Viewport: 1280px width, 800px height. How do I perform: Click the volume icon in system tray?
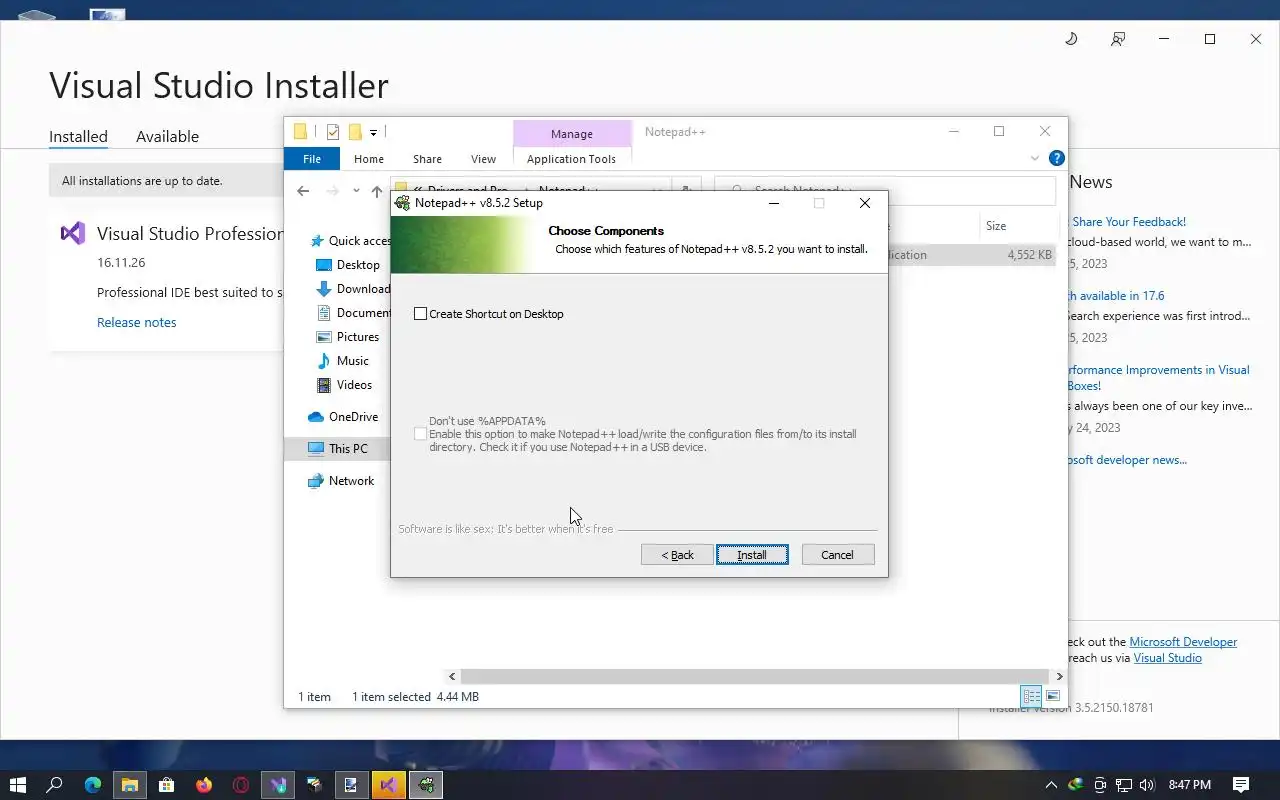tap(1147, 785)
